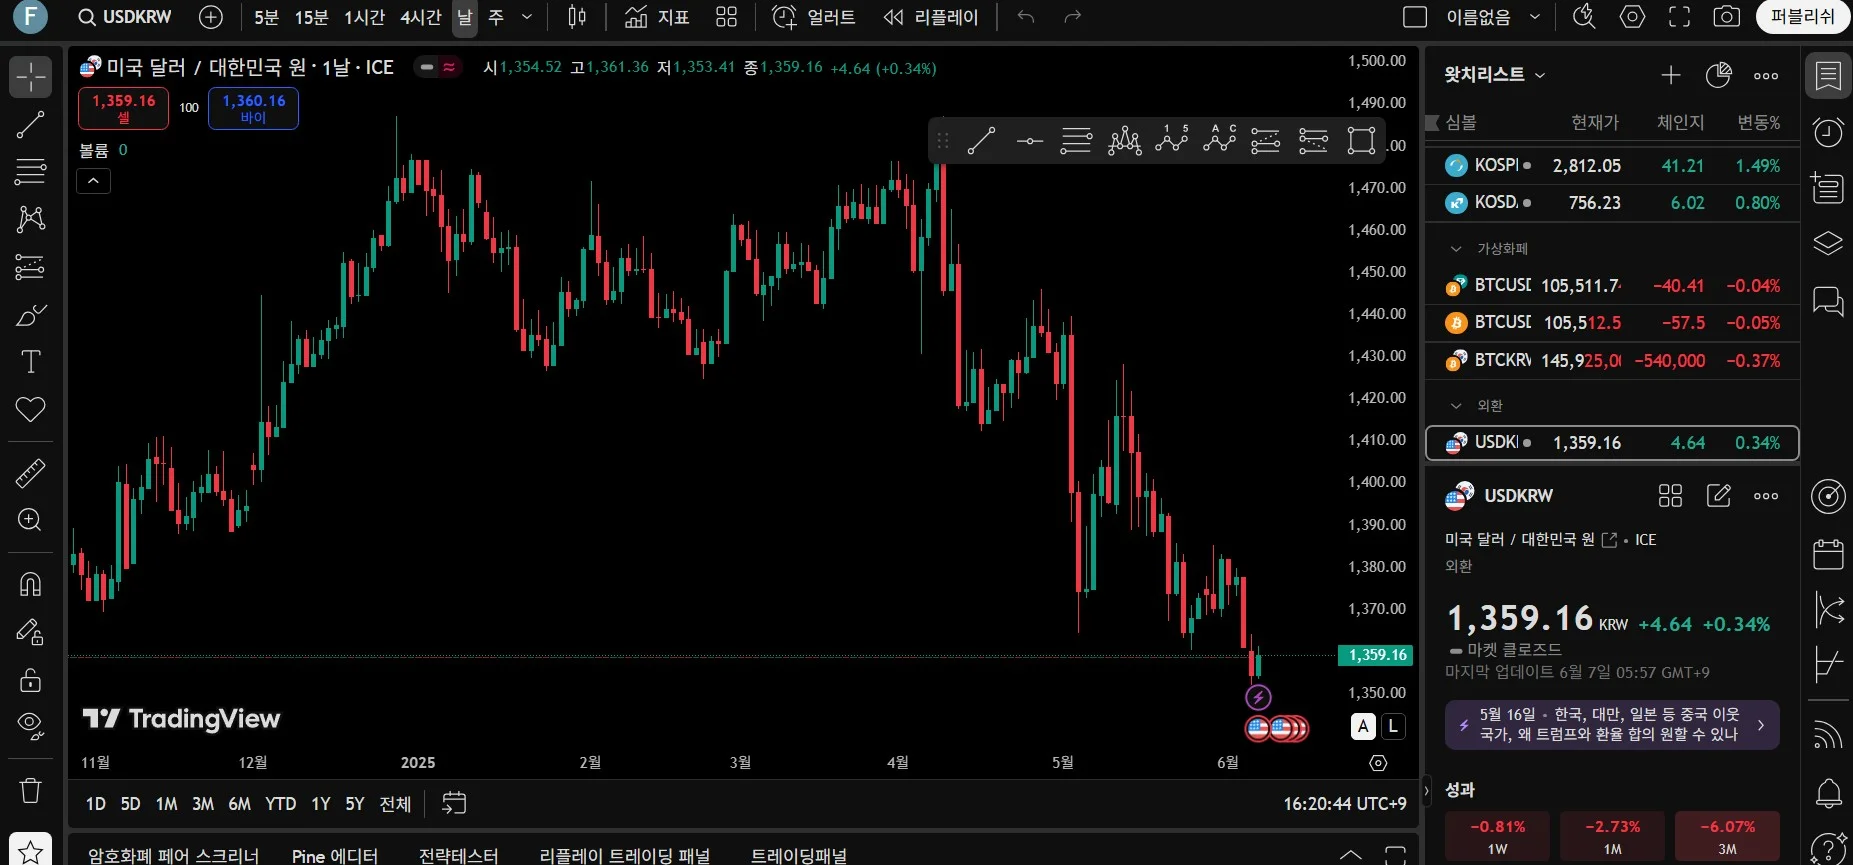Open the 지표 indicators button
The height and width of the screenshot is (865, 1853).
tap(656, 17)
